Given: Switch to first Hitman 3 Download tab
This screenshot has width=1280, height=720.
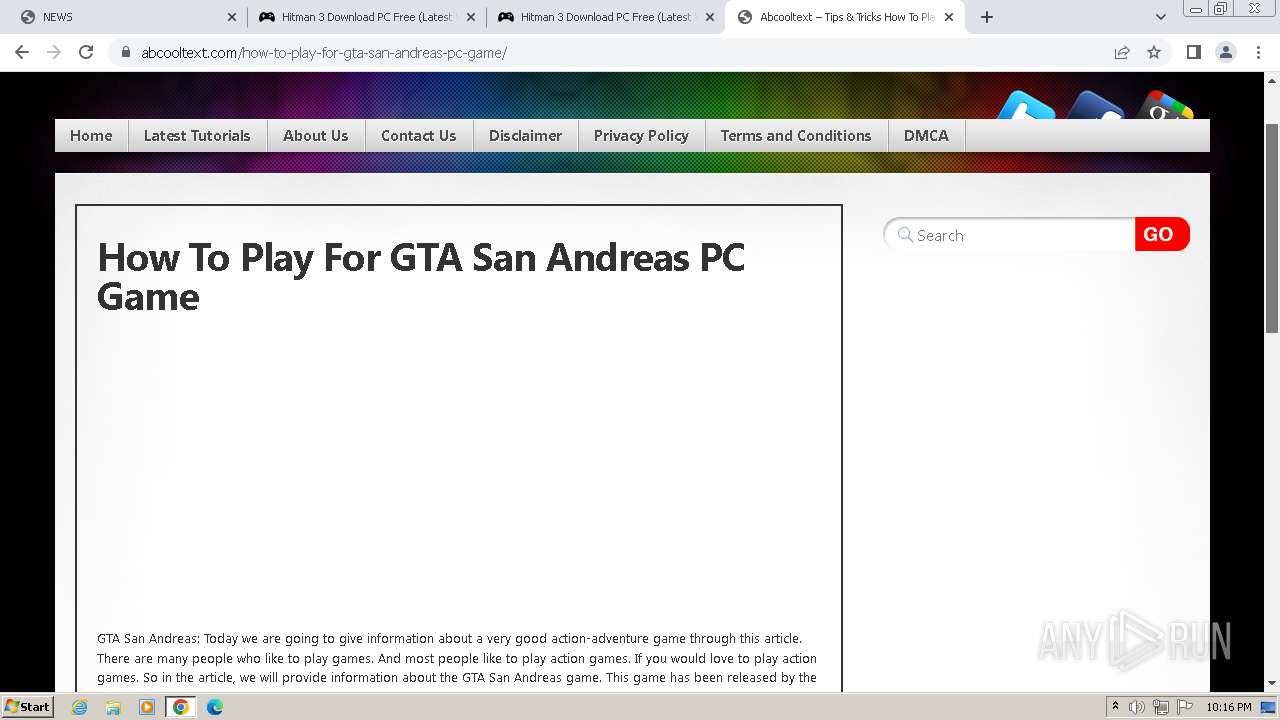Looking at the screenshot, I should tap(366, 17).
